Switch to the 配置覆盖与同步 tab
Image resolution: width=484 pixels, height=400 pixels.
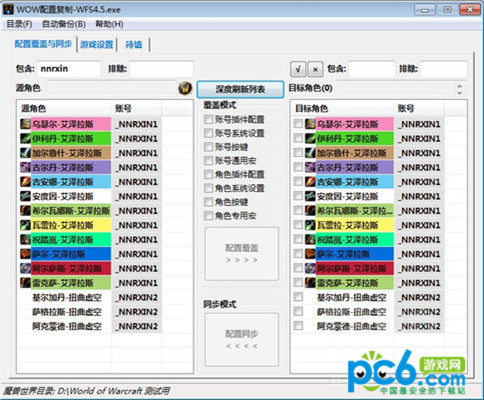point(43,44)
